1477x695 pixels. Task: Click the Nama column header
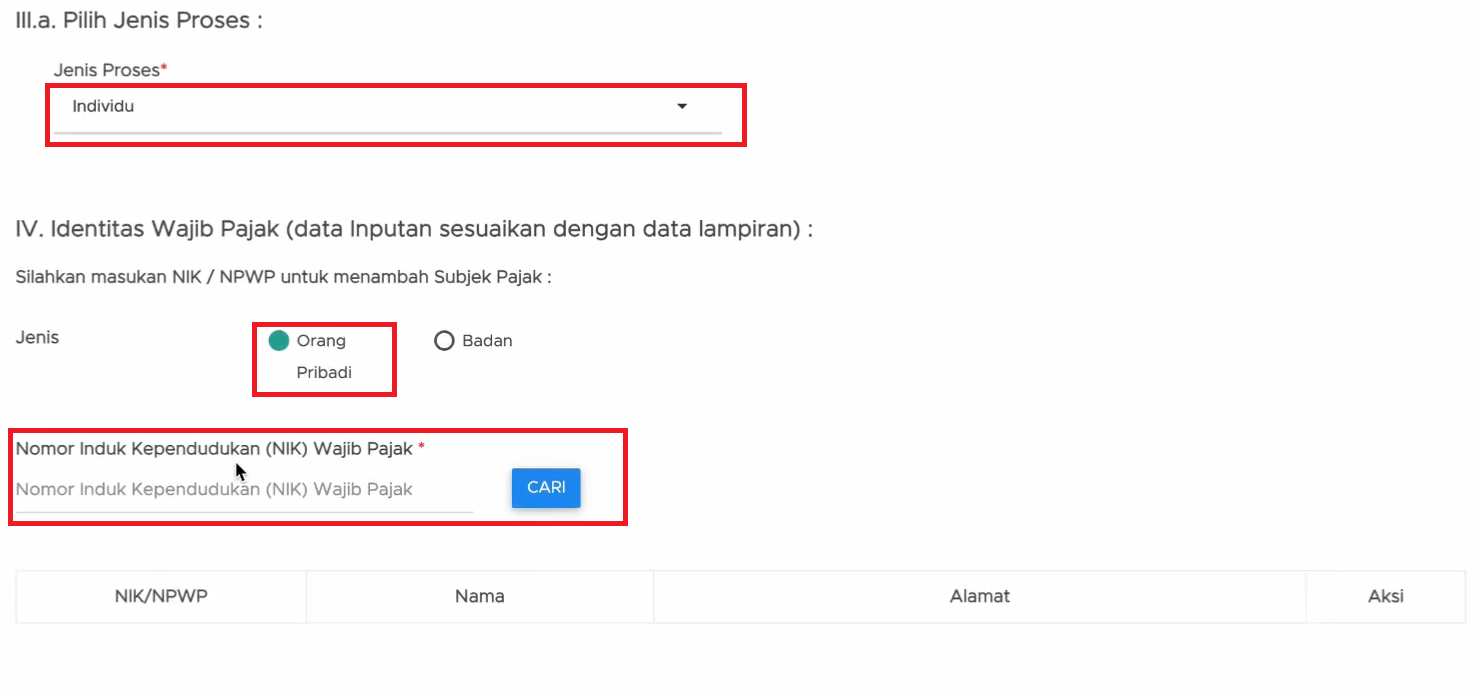pyautogui.click(x=479, y=597)
